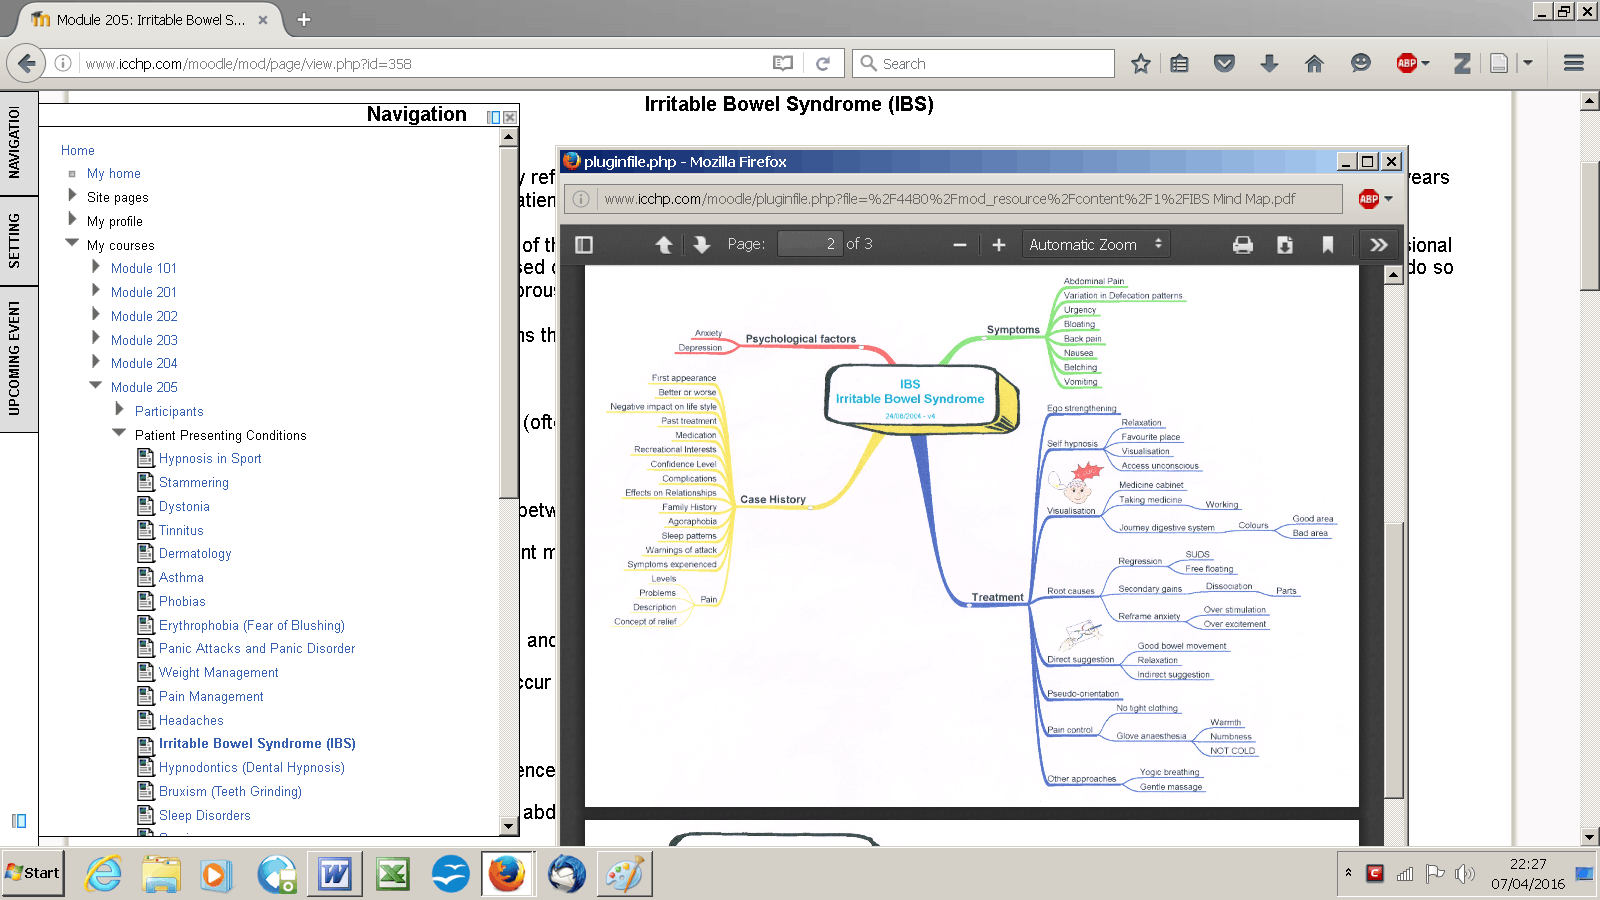
Task: Open the Automatic Zoom dropdown
Action: [x=1094, y=243]
